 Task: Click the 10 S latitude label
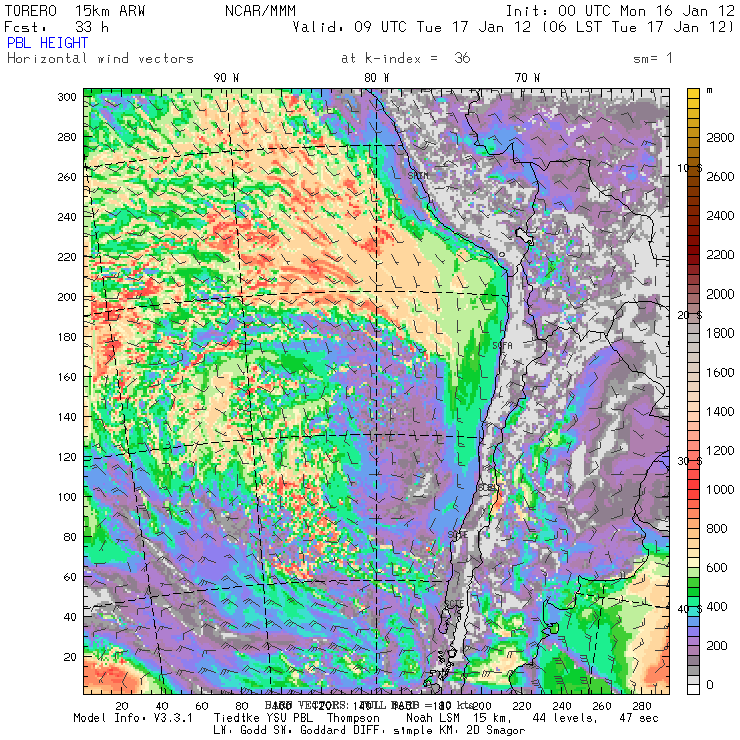click(x=690, y=168)
